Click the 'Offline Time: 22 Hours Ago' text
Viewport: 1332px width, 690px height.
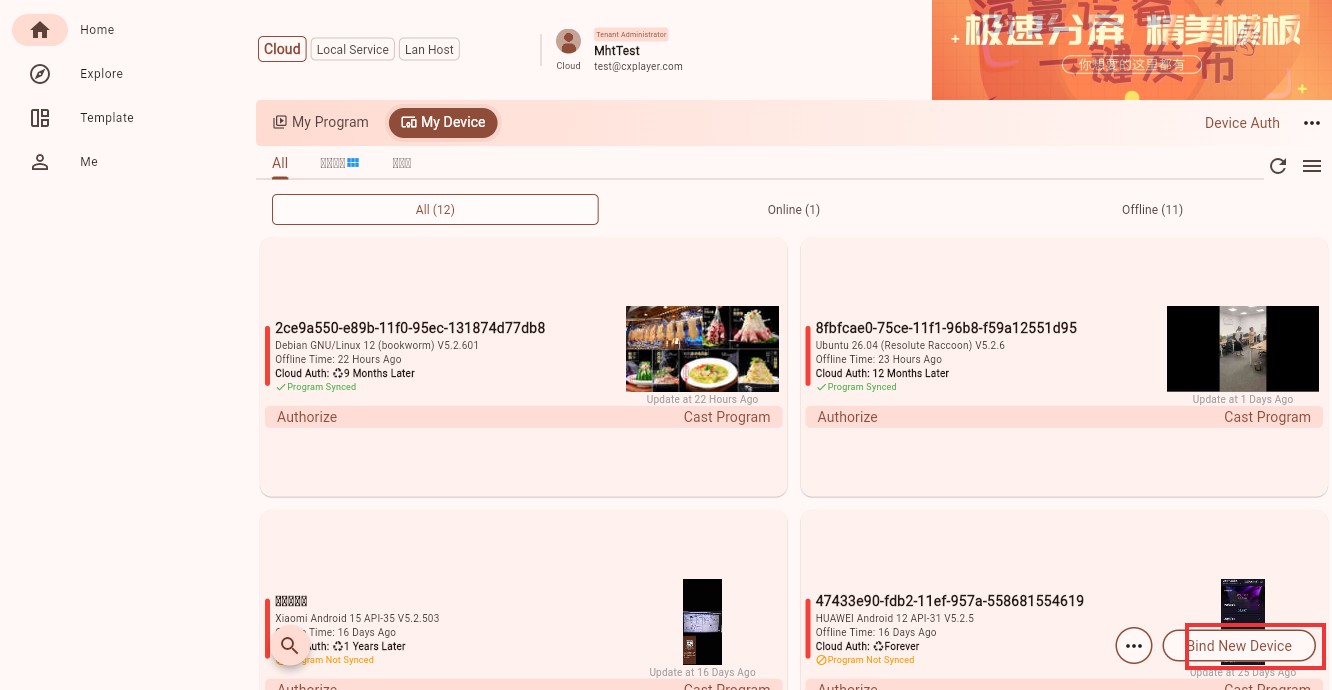[x=338, y=359]
